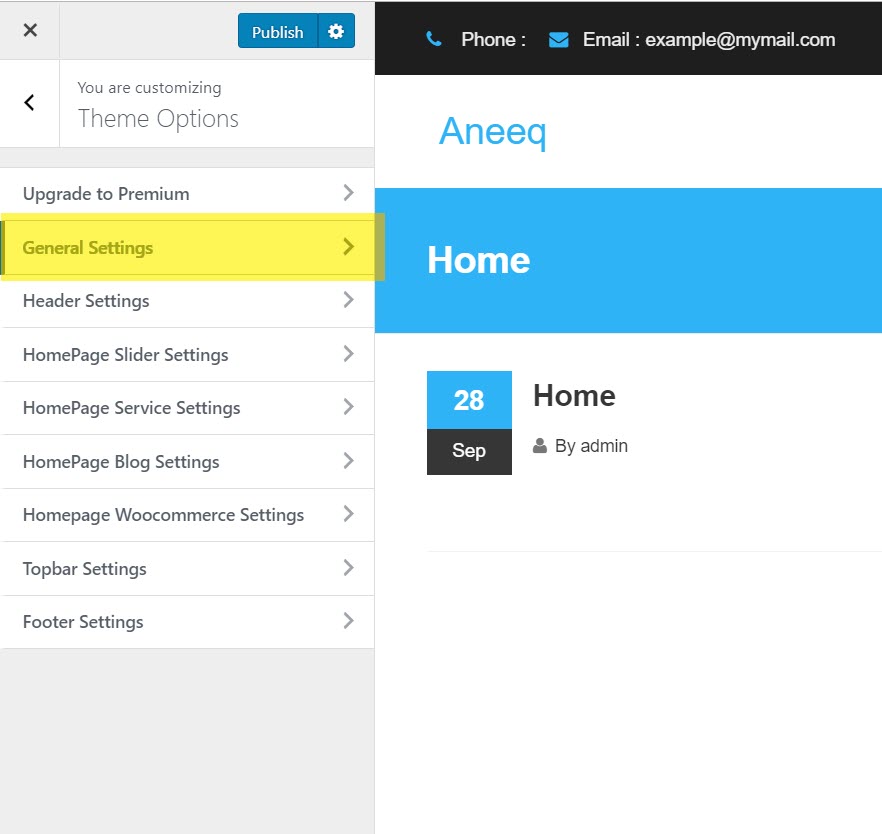Viewport: 882px width, 834px height.
Task: Expand Homepage Woocommerce Settings chevron
Action: (348, 514)
